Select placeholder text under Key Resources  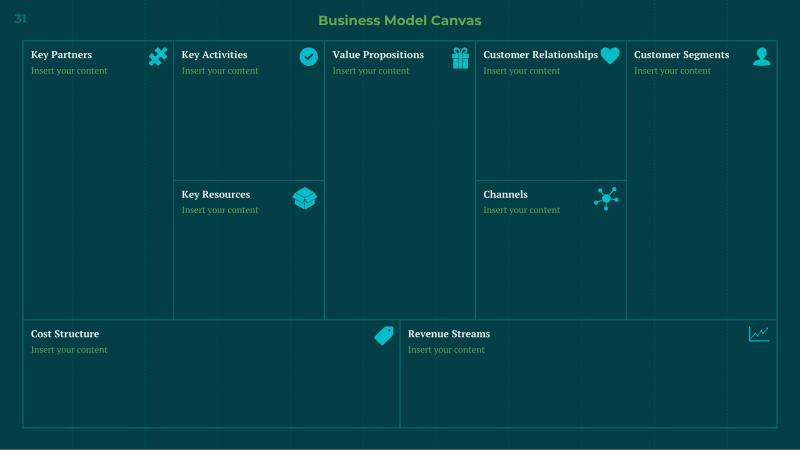[x=220, y=210]
